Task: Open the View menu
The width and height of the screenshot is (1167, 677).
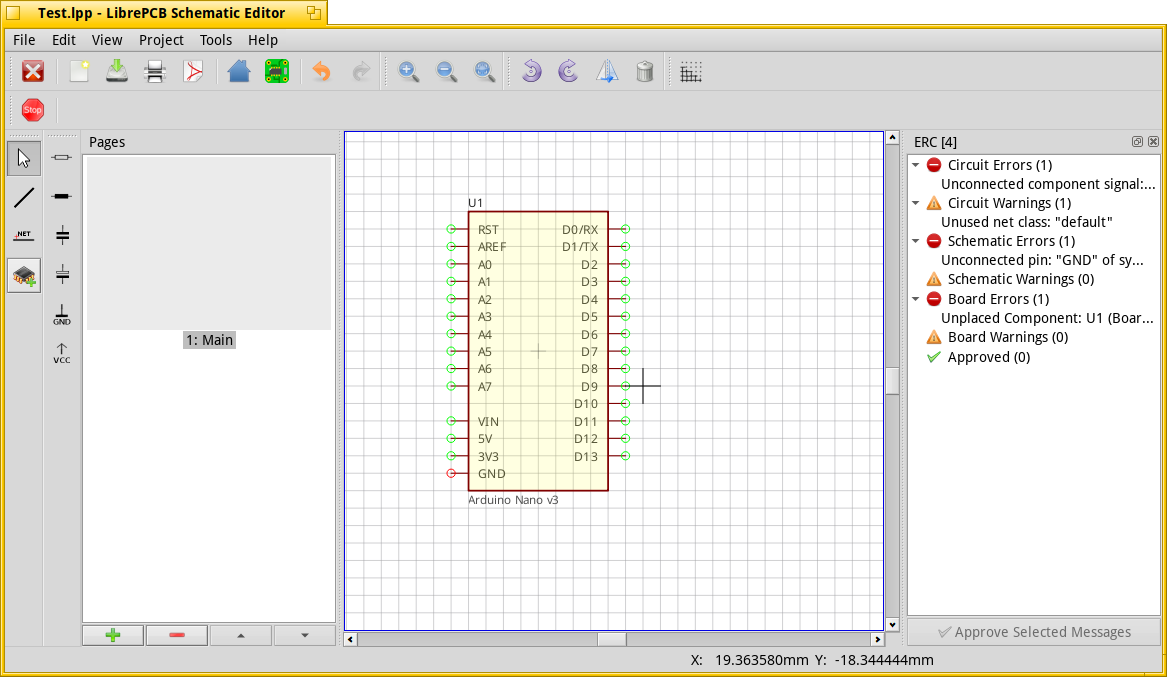Action: pyautogui.click(x=106, y=40)
